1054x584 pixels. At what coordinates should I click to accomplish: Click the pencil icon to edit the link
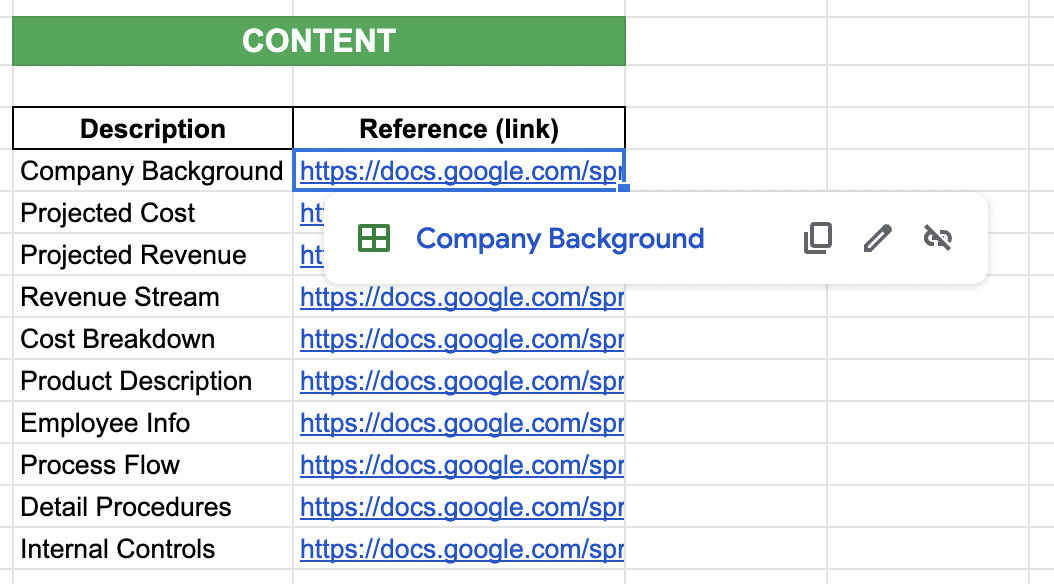pyautogui.click(x=877, y=238)
